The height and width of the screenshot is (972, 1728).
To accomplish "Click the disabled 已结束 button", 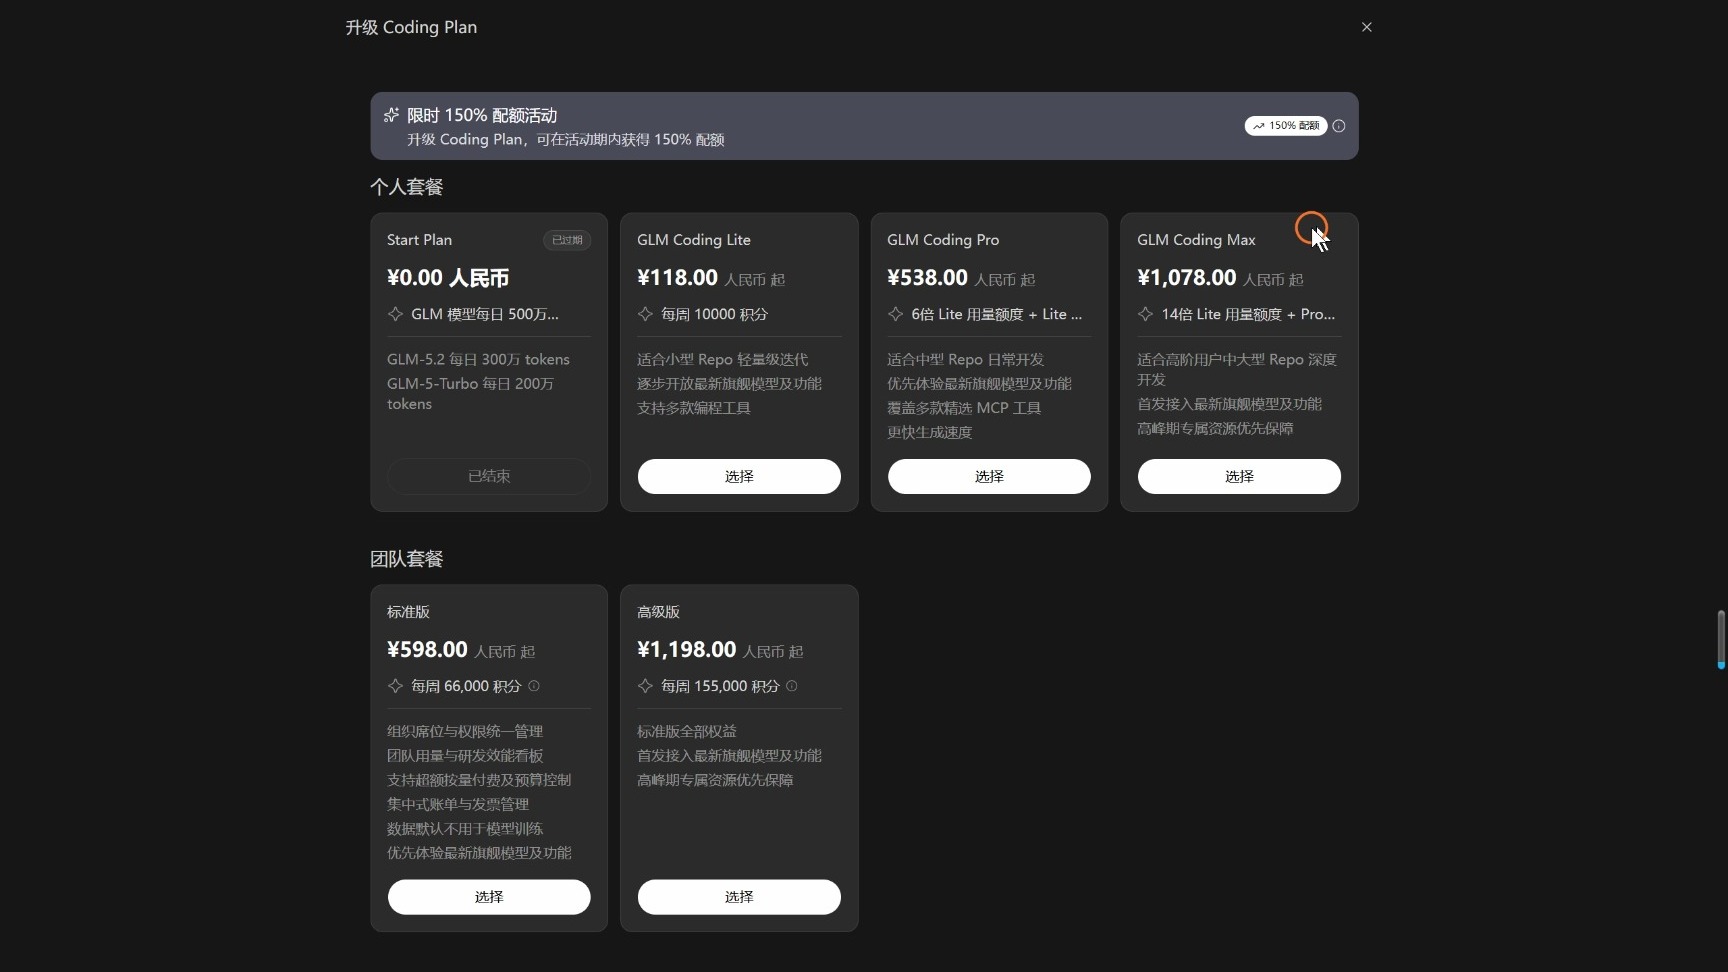I will click(489, 476).
